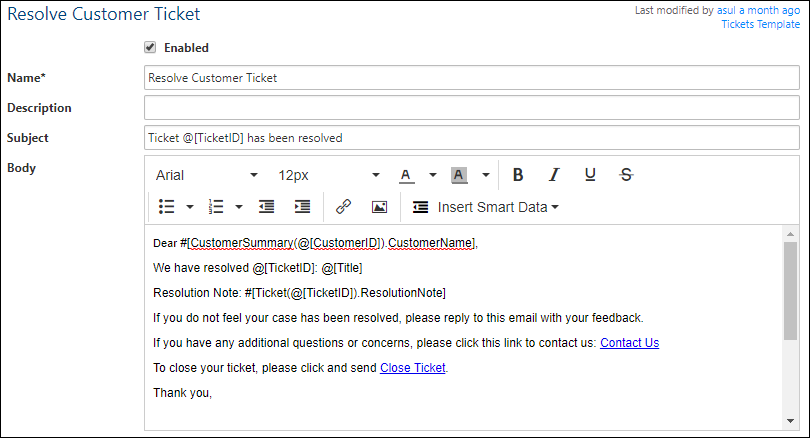Decrease indent with outdent icon
Image resolution: width=810 pixels, height=438 pixels.
(266, 207)
